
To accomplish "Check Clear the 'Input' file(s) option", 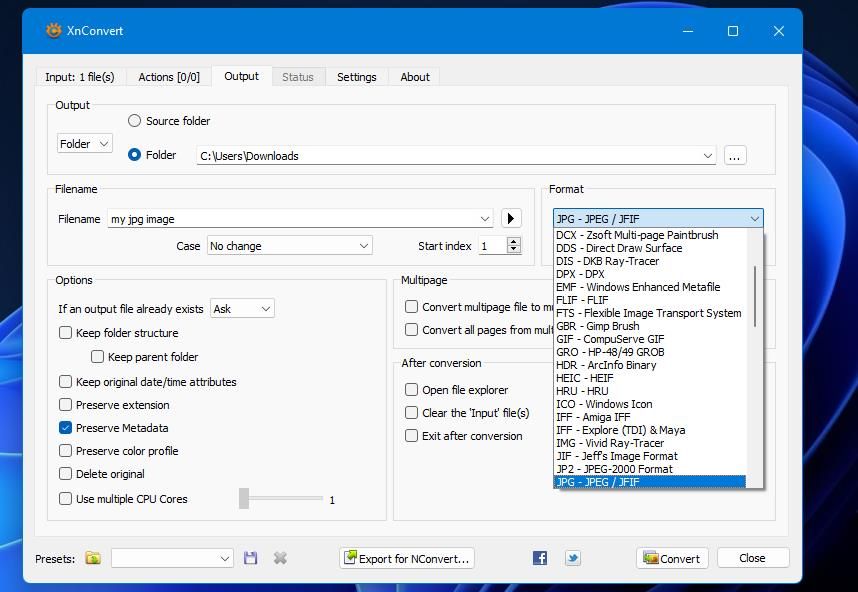I will (x=411, y=413).
